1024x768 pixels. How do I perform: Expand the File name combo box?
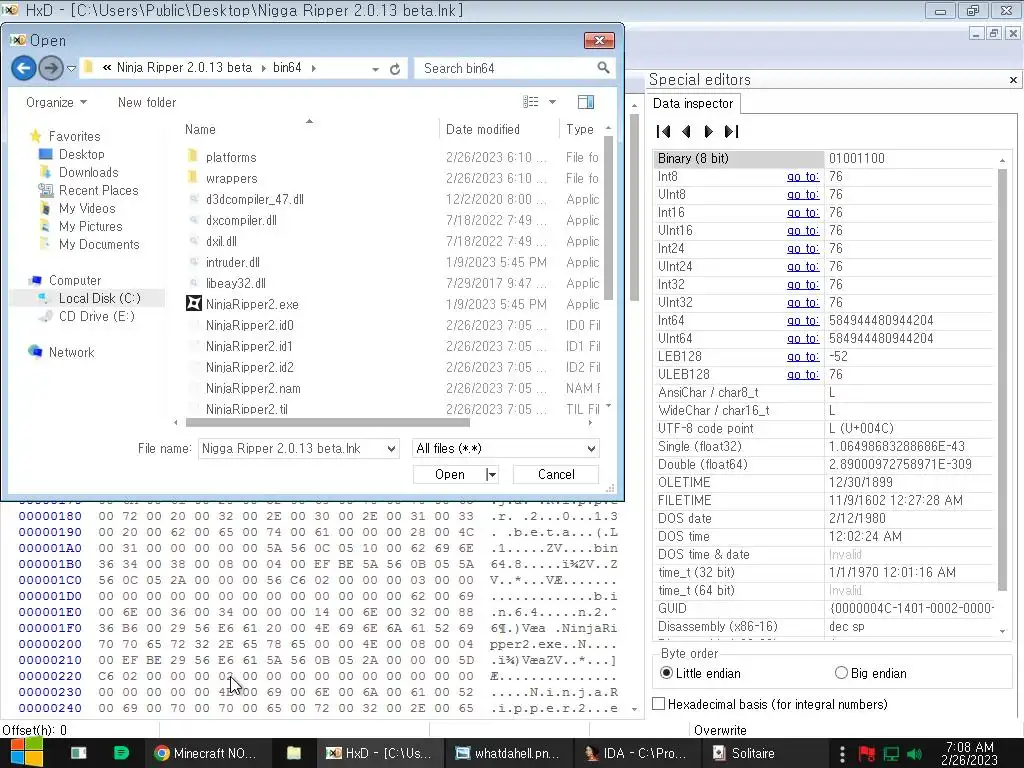391,449
